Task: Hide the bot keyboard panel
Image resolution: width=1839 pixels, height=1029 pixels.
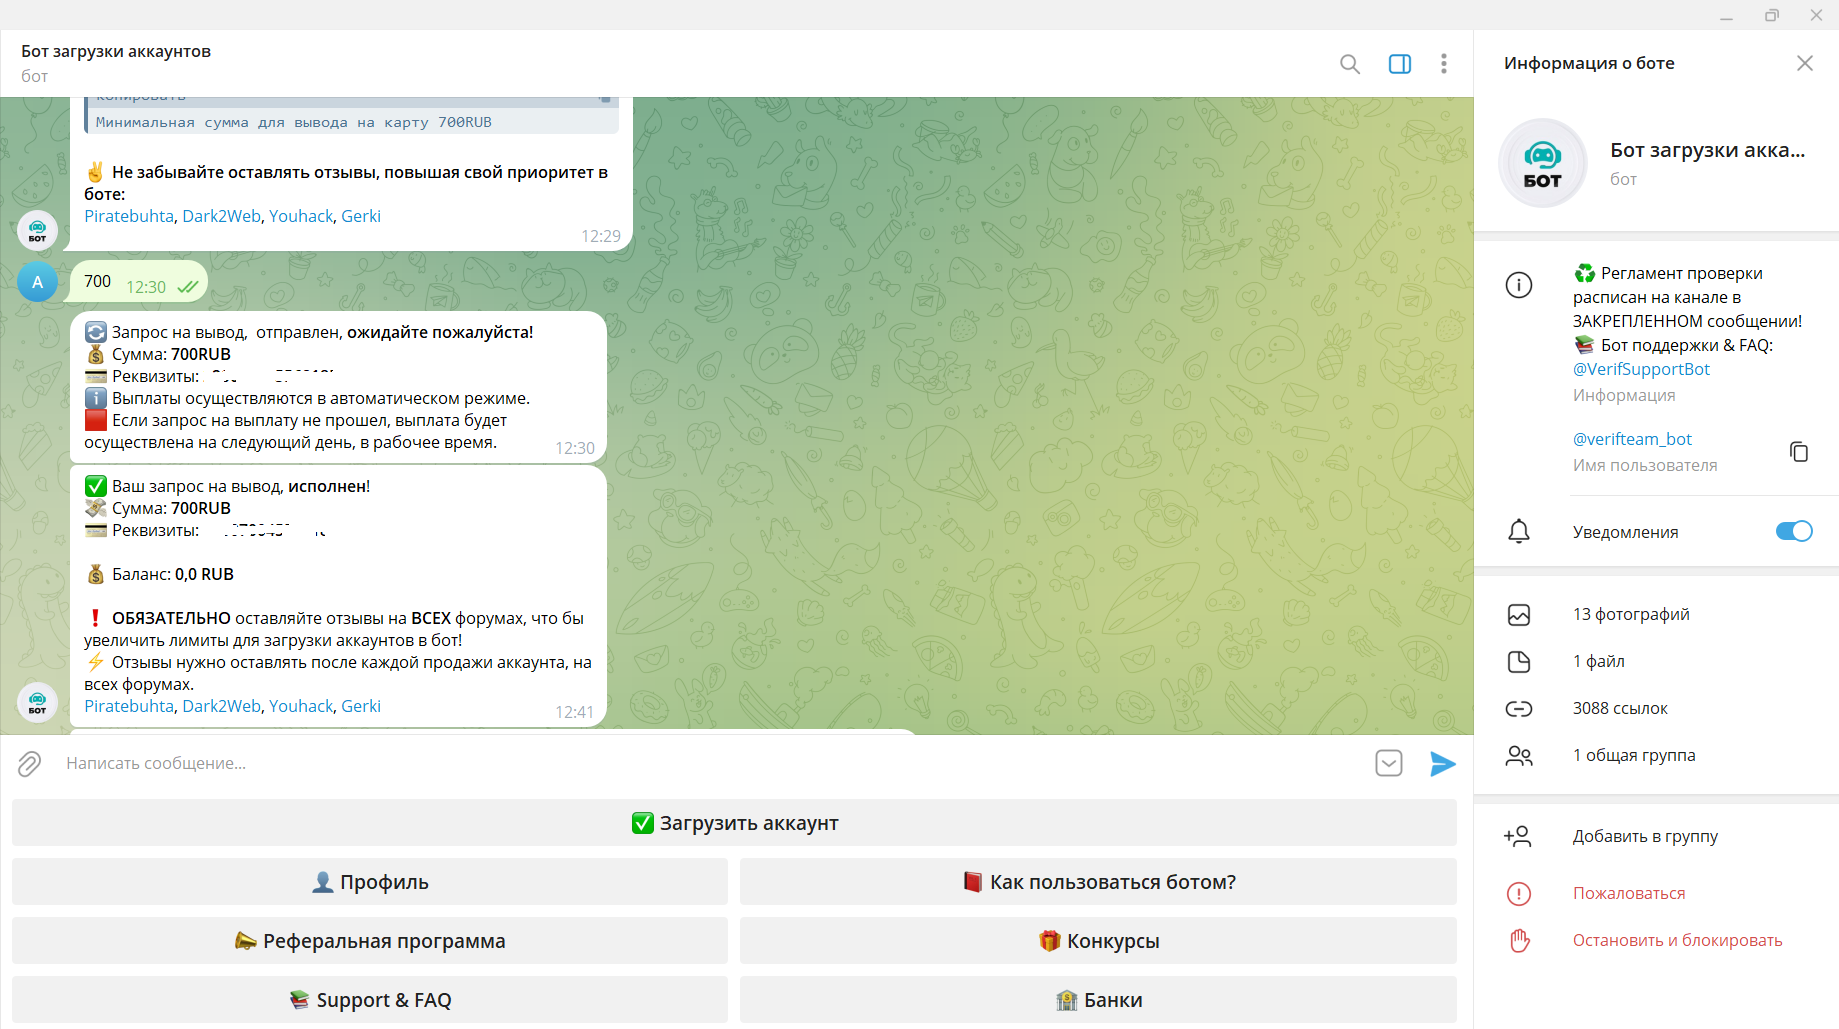Action: tap(1388, 763)
